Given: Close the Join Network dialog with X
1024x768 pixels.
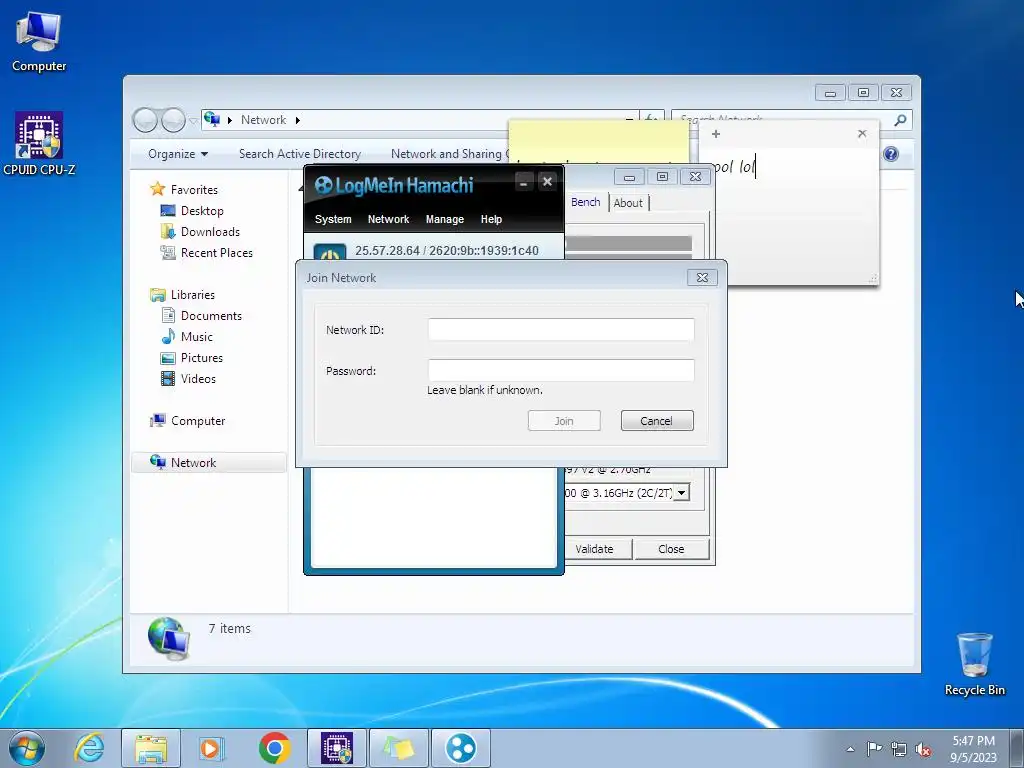Looking at the screenshot, I should (x=702, y=278).
